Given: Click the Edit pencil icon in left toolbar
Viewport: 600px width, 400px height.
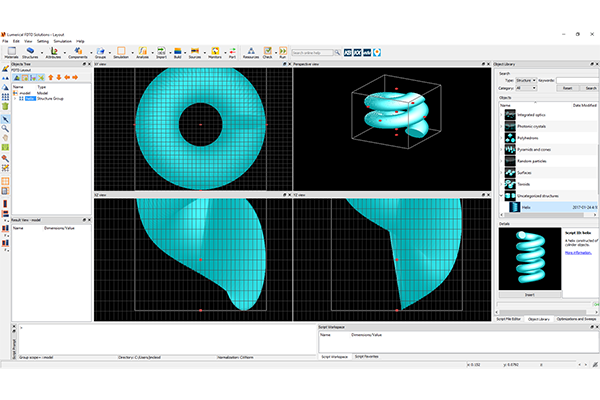Looking at the screenshot, I should click(5, 69).
